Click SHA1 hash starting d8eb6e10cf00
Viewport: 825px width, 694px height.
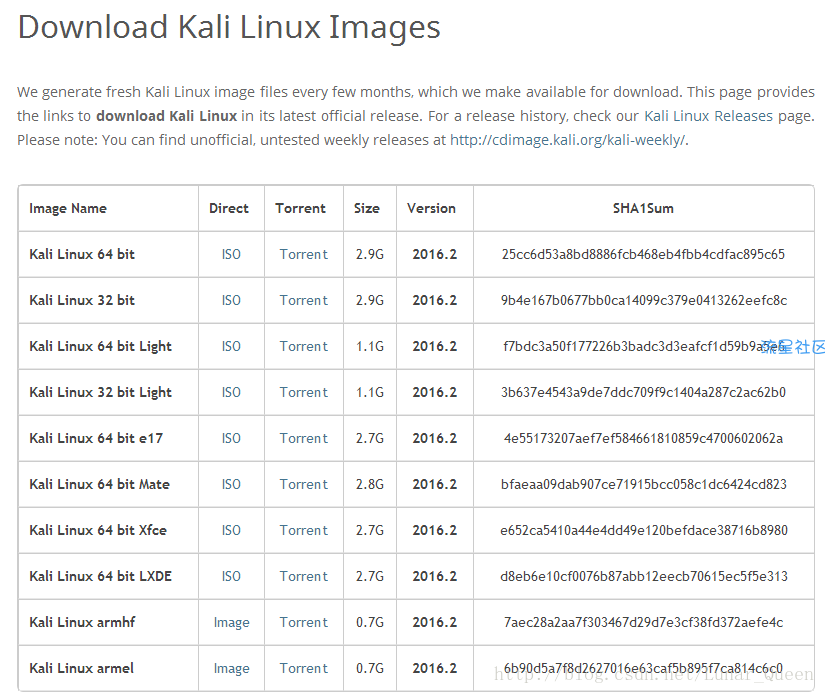pos(643,576)
